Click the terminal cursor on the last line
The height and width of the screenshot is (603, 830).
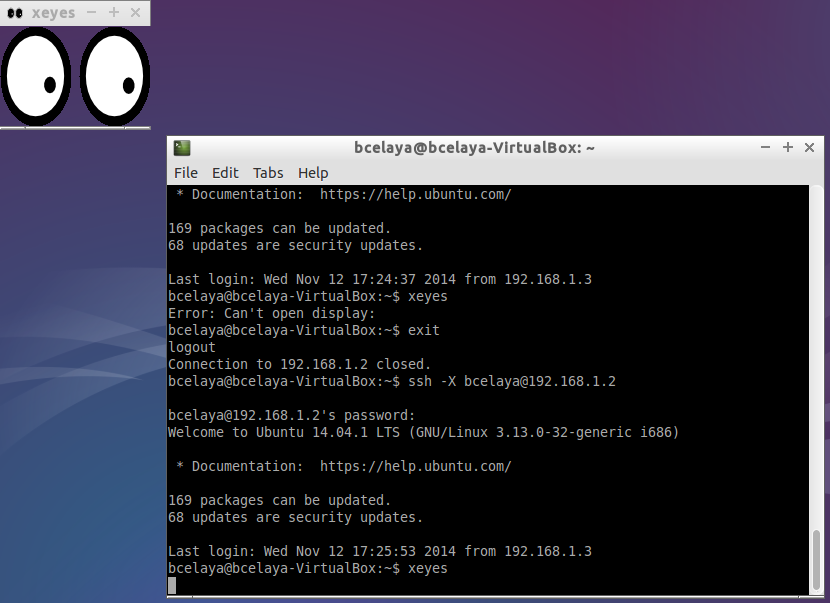click(x=172, y=586)
